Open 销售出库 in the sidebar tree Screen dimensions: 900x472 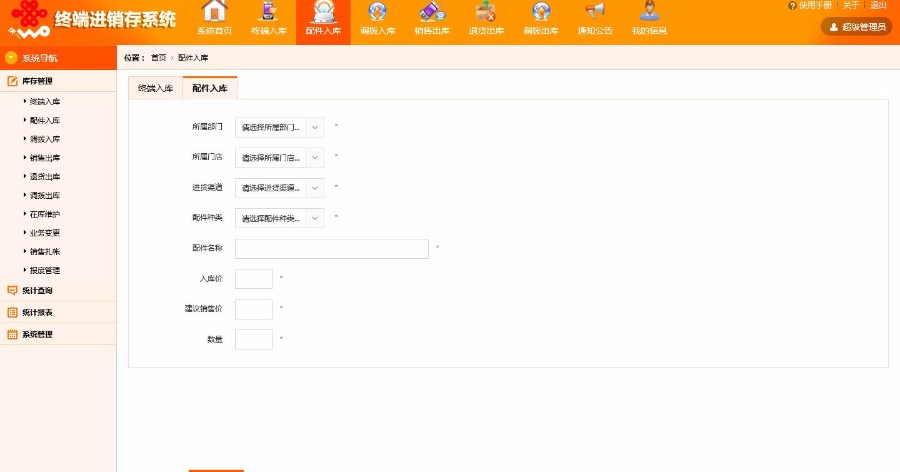[45, 158]
